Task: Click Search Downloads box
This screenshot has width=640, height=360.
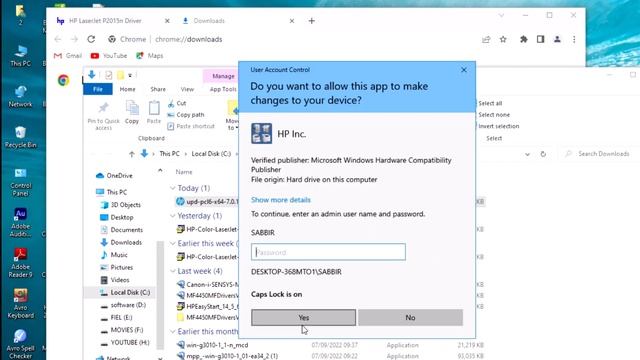Action: 599,154
